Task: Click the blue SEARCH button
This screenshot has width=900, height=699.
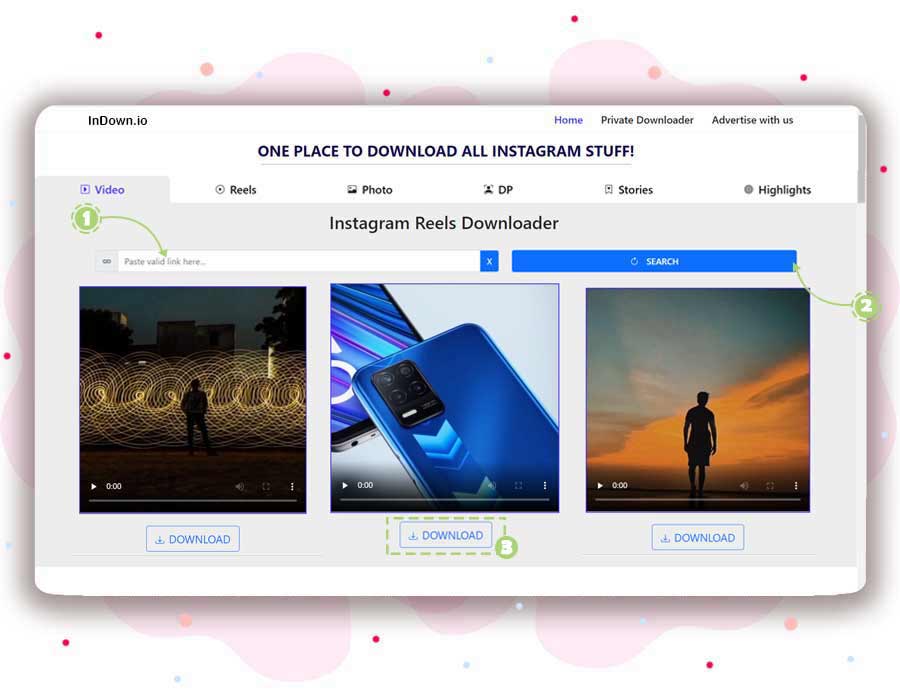Action: pyautogui.click(x=655, y=260)
